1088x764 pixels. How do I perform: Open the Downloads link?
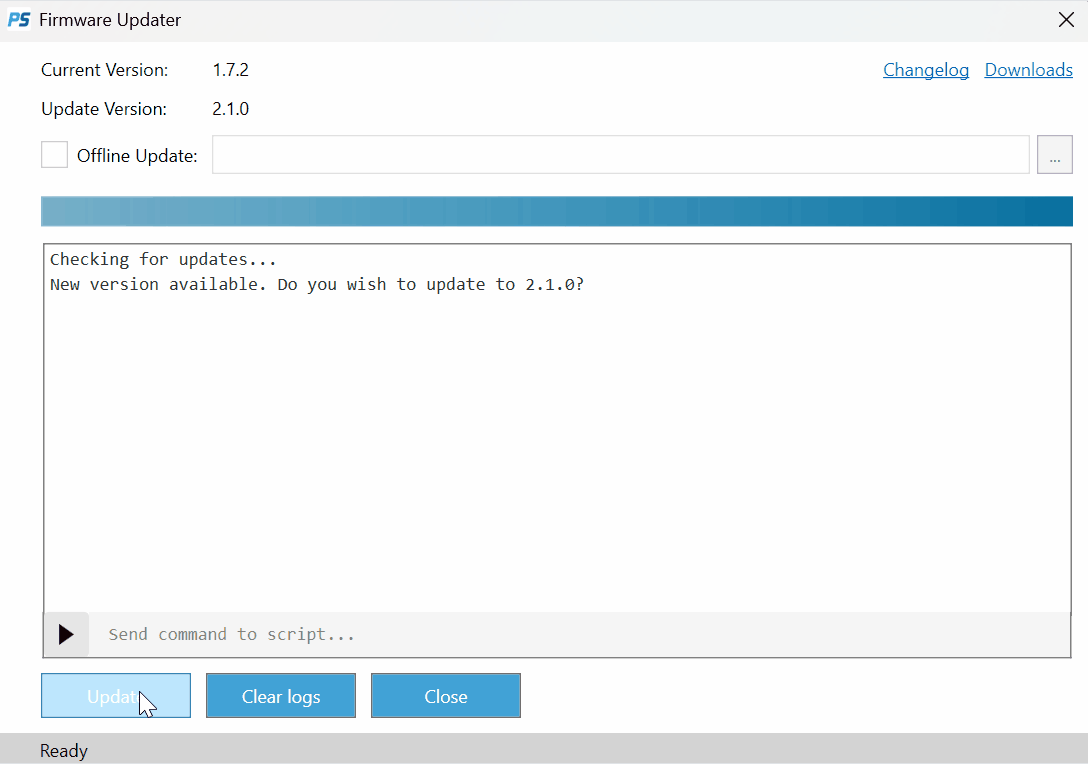(1028, 70)
